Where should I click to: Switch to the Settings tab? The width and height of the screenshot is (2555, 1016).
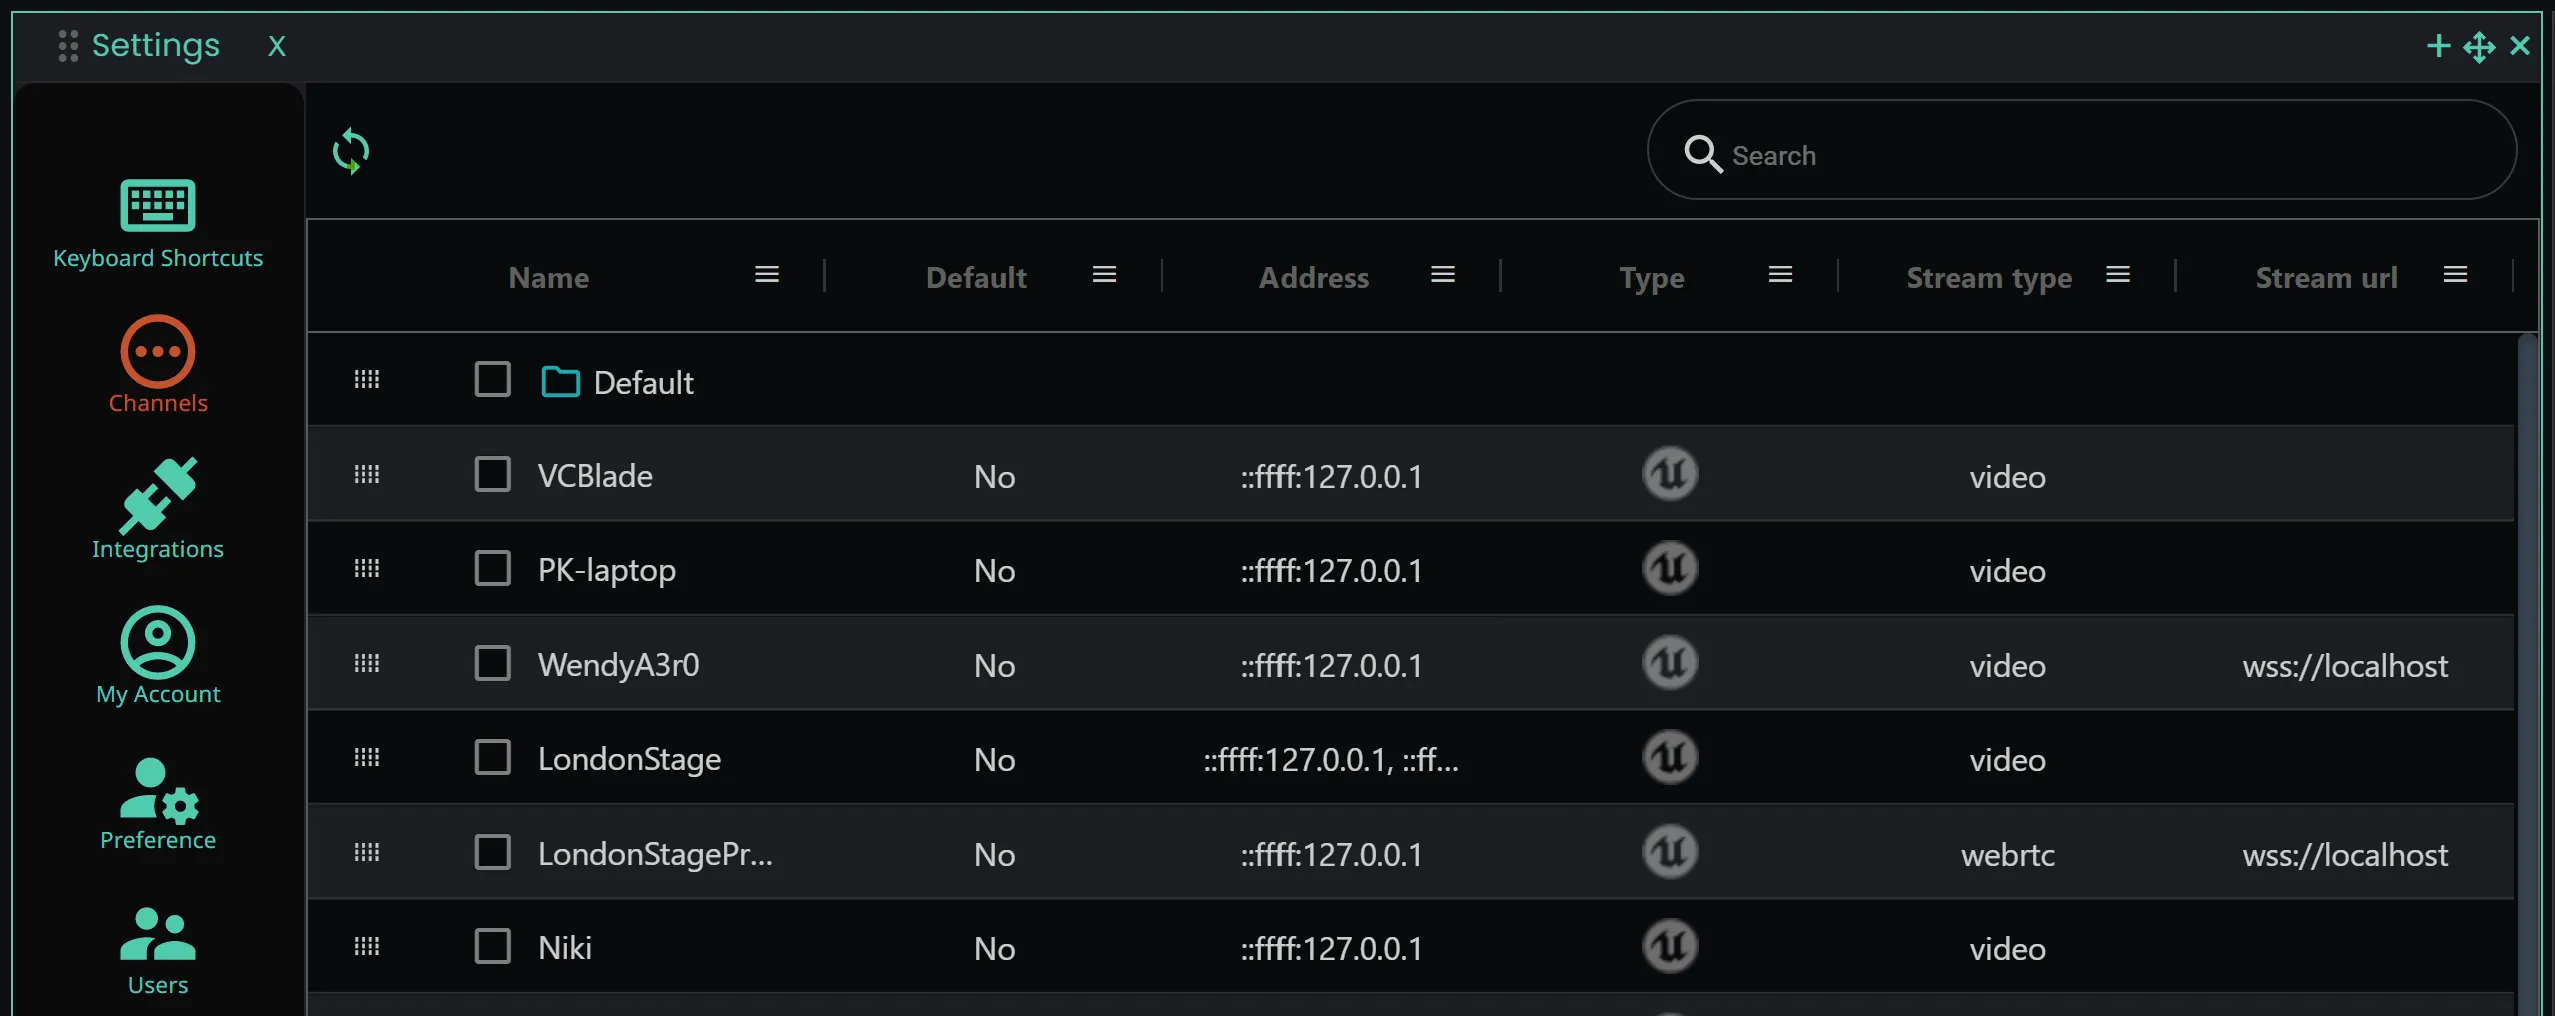(155, 45)
